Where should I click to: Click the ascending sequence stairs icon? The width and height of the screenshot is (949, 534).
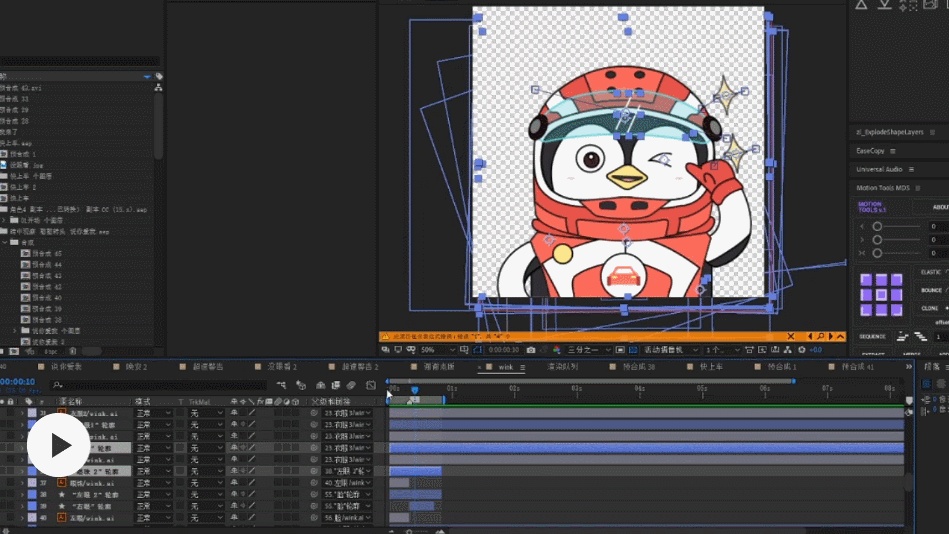point(902,337)
